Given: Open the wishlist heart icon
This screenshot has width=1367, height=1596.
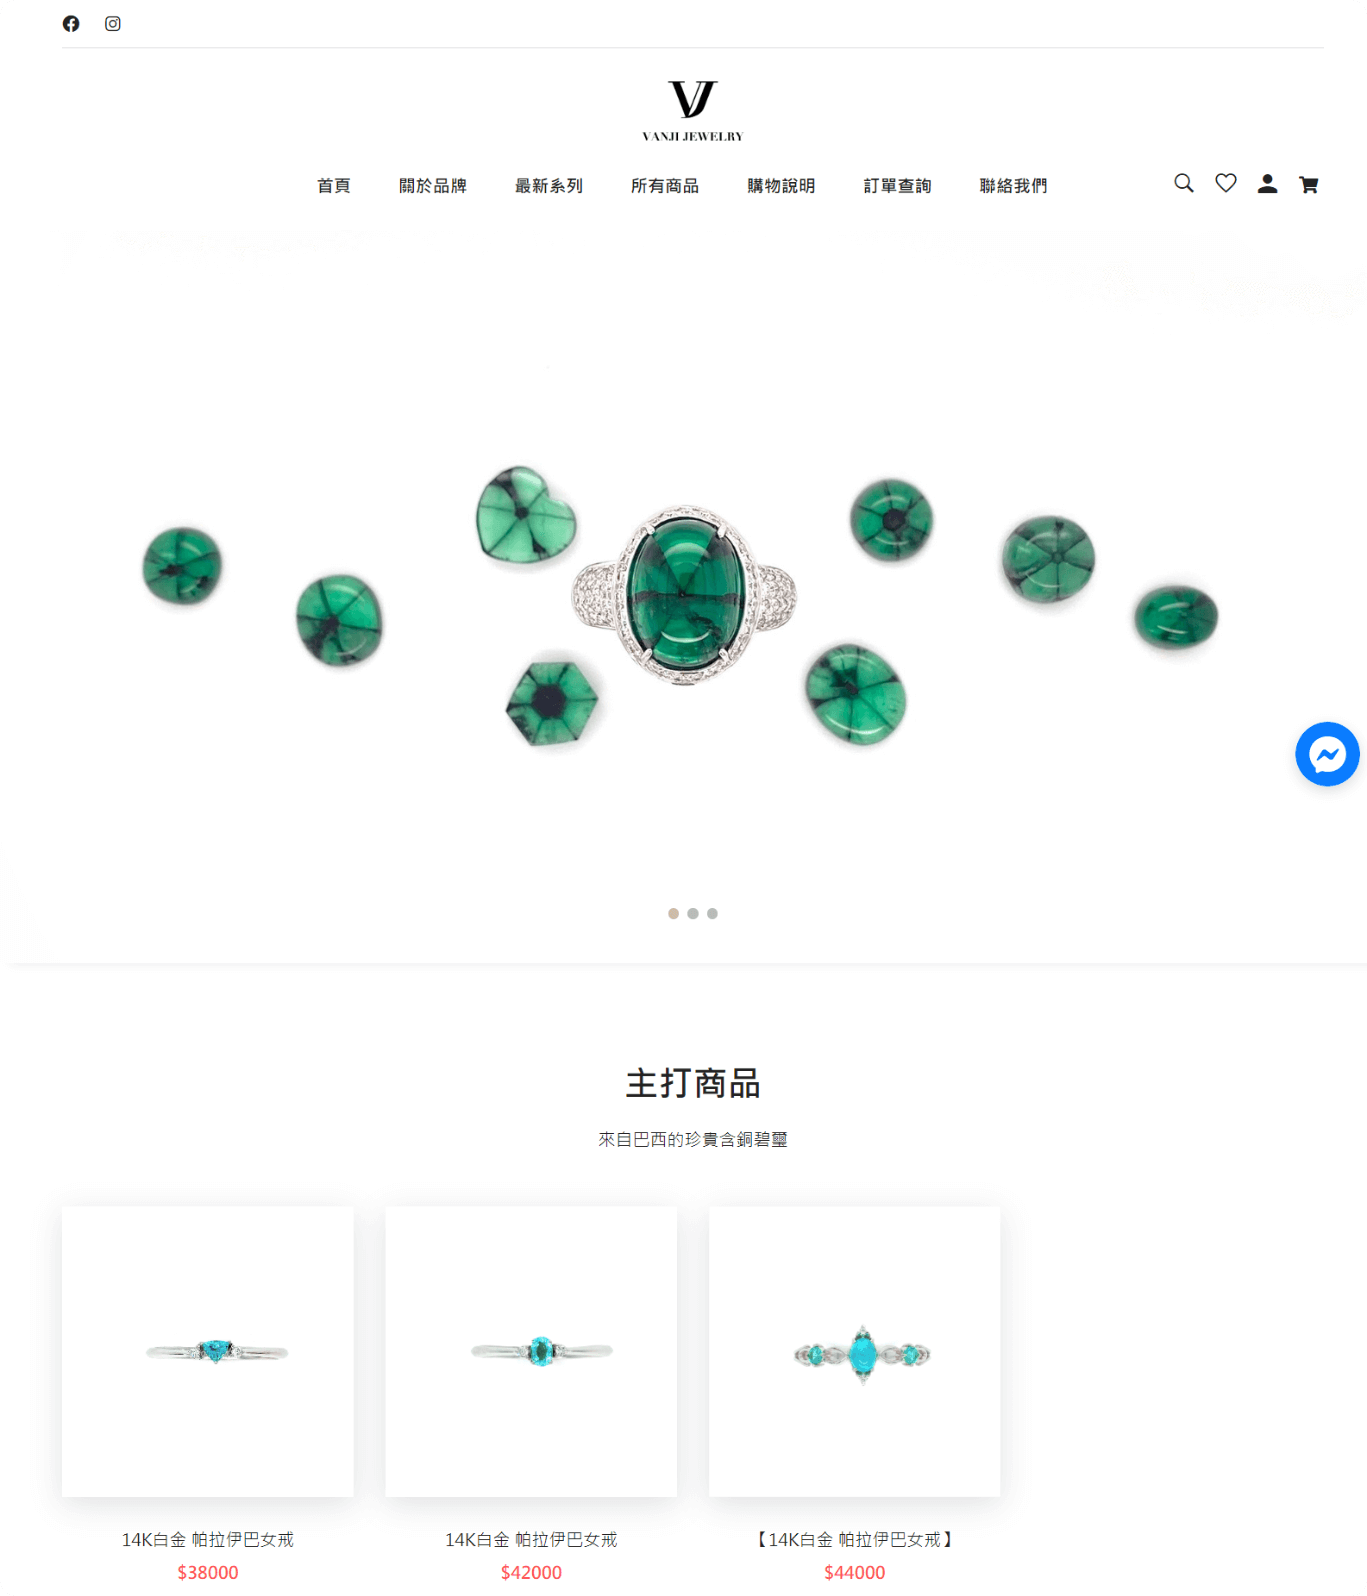Looking at the screenshot, I should [1226, 183].
